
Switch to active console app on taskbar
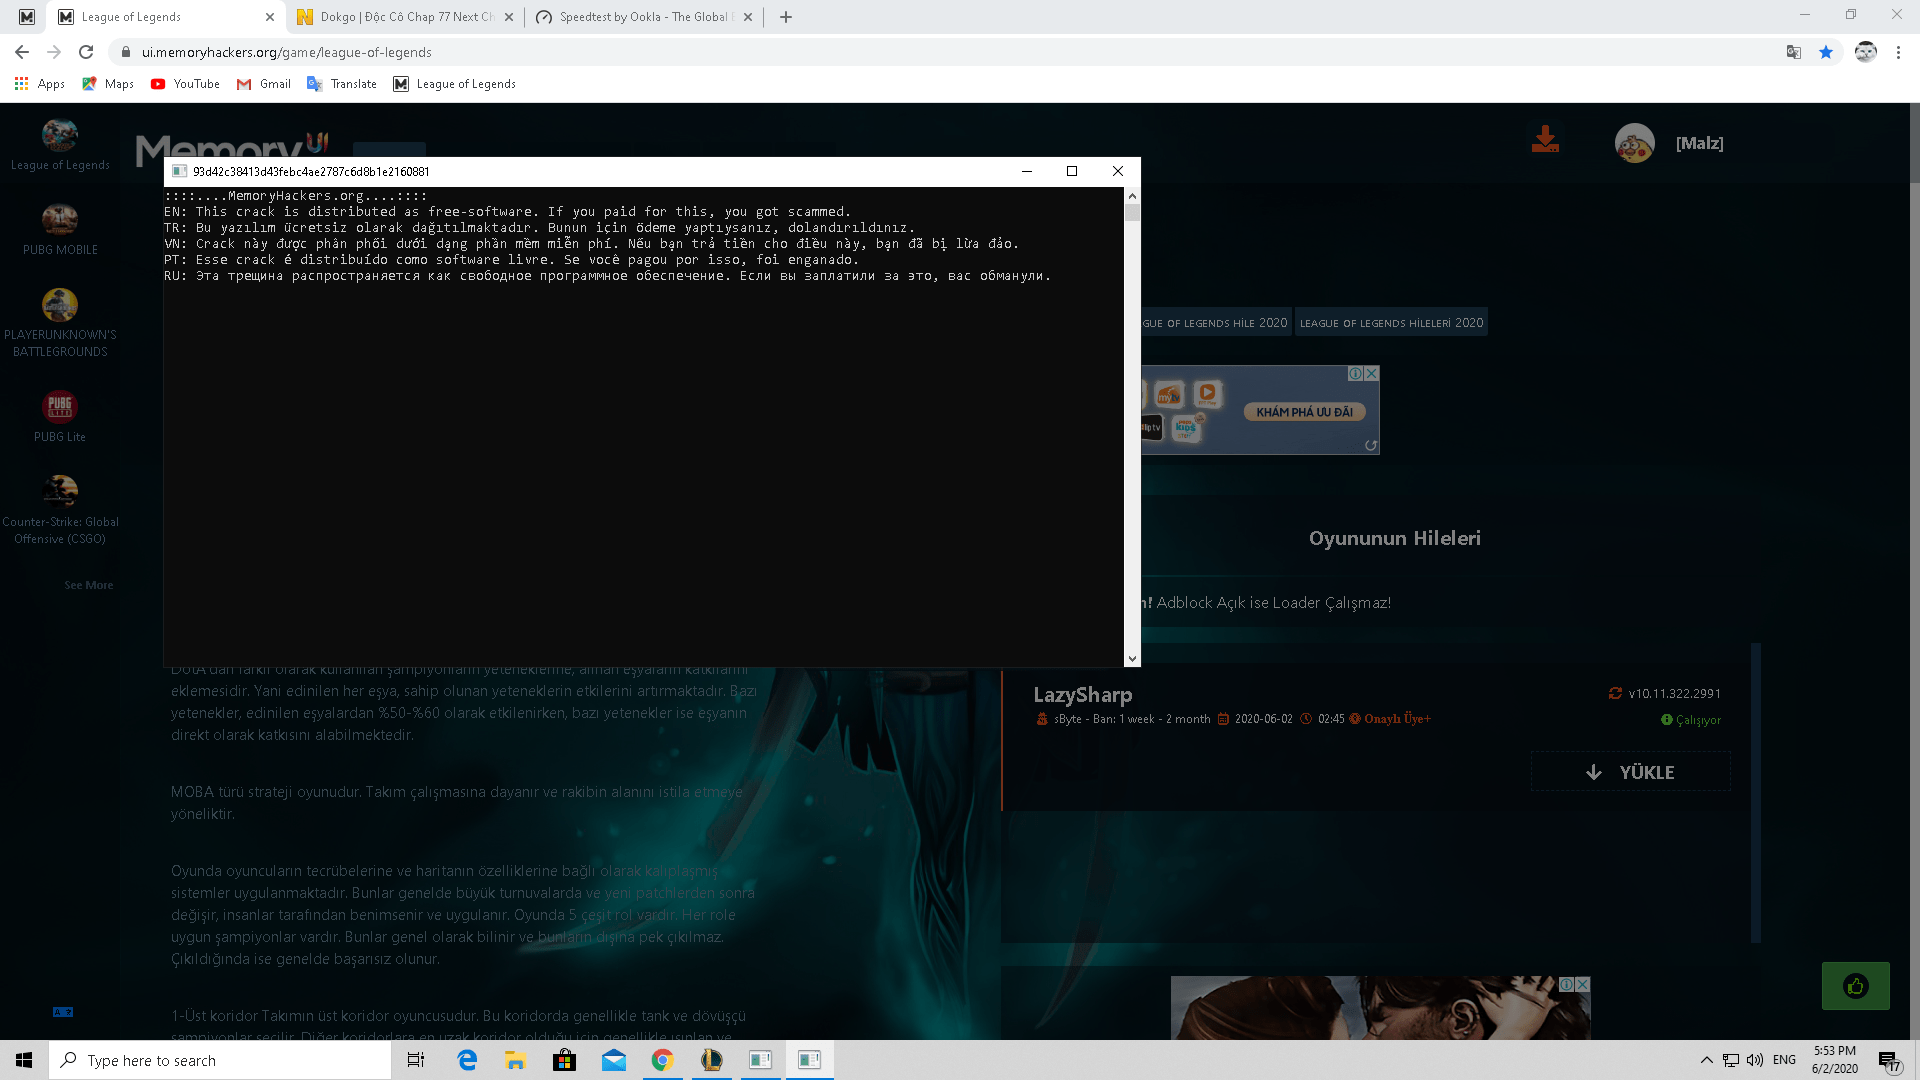tap(810, 1060)
